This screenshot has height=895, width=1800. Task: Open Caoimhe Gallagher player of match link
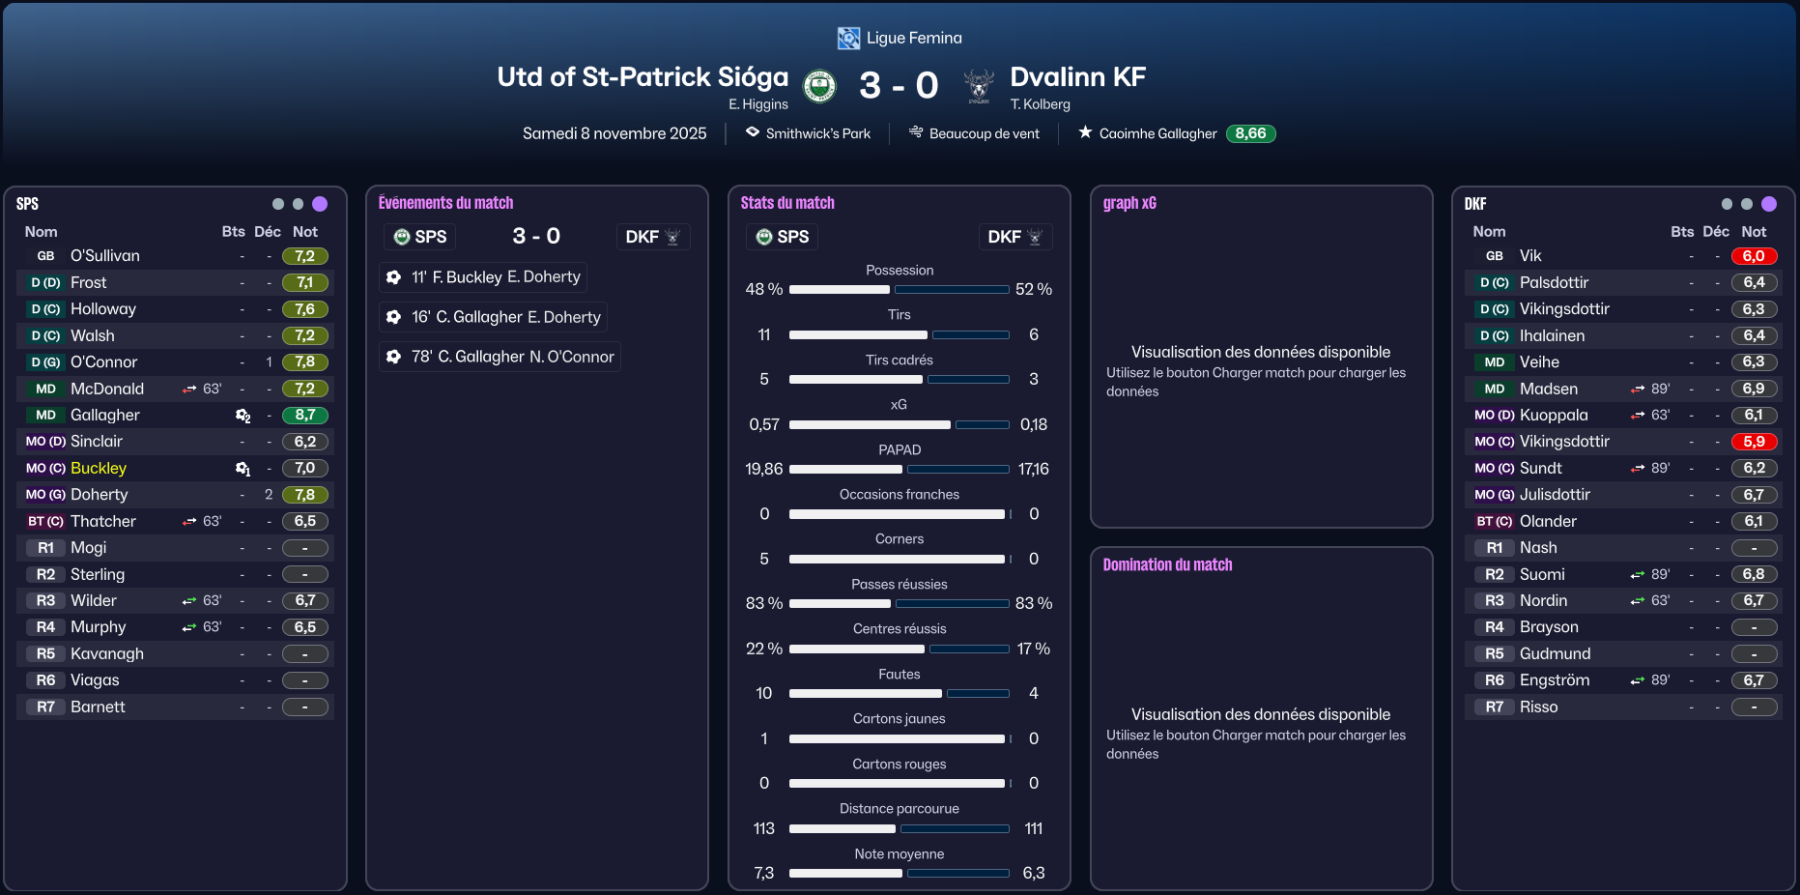pos(1158,134)
